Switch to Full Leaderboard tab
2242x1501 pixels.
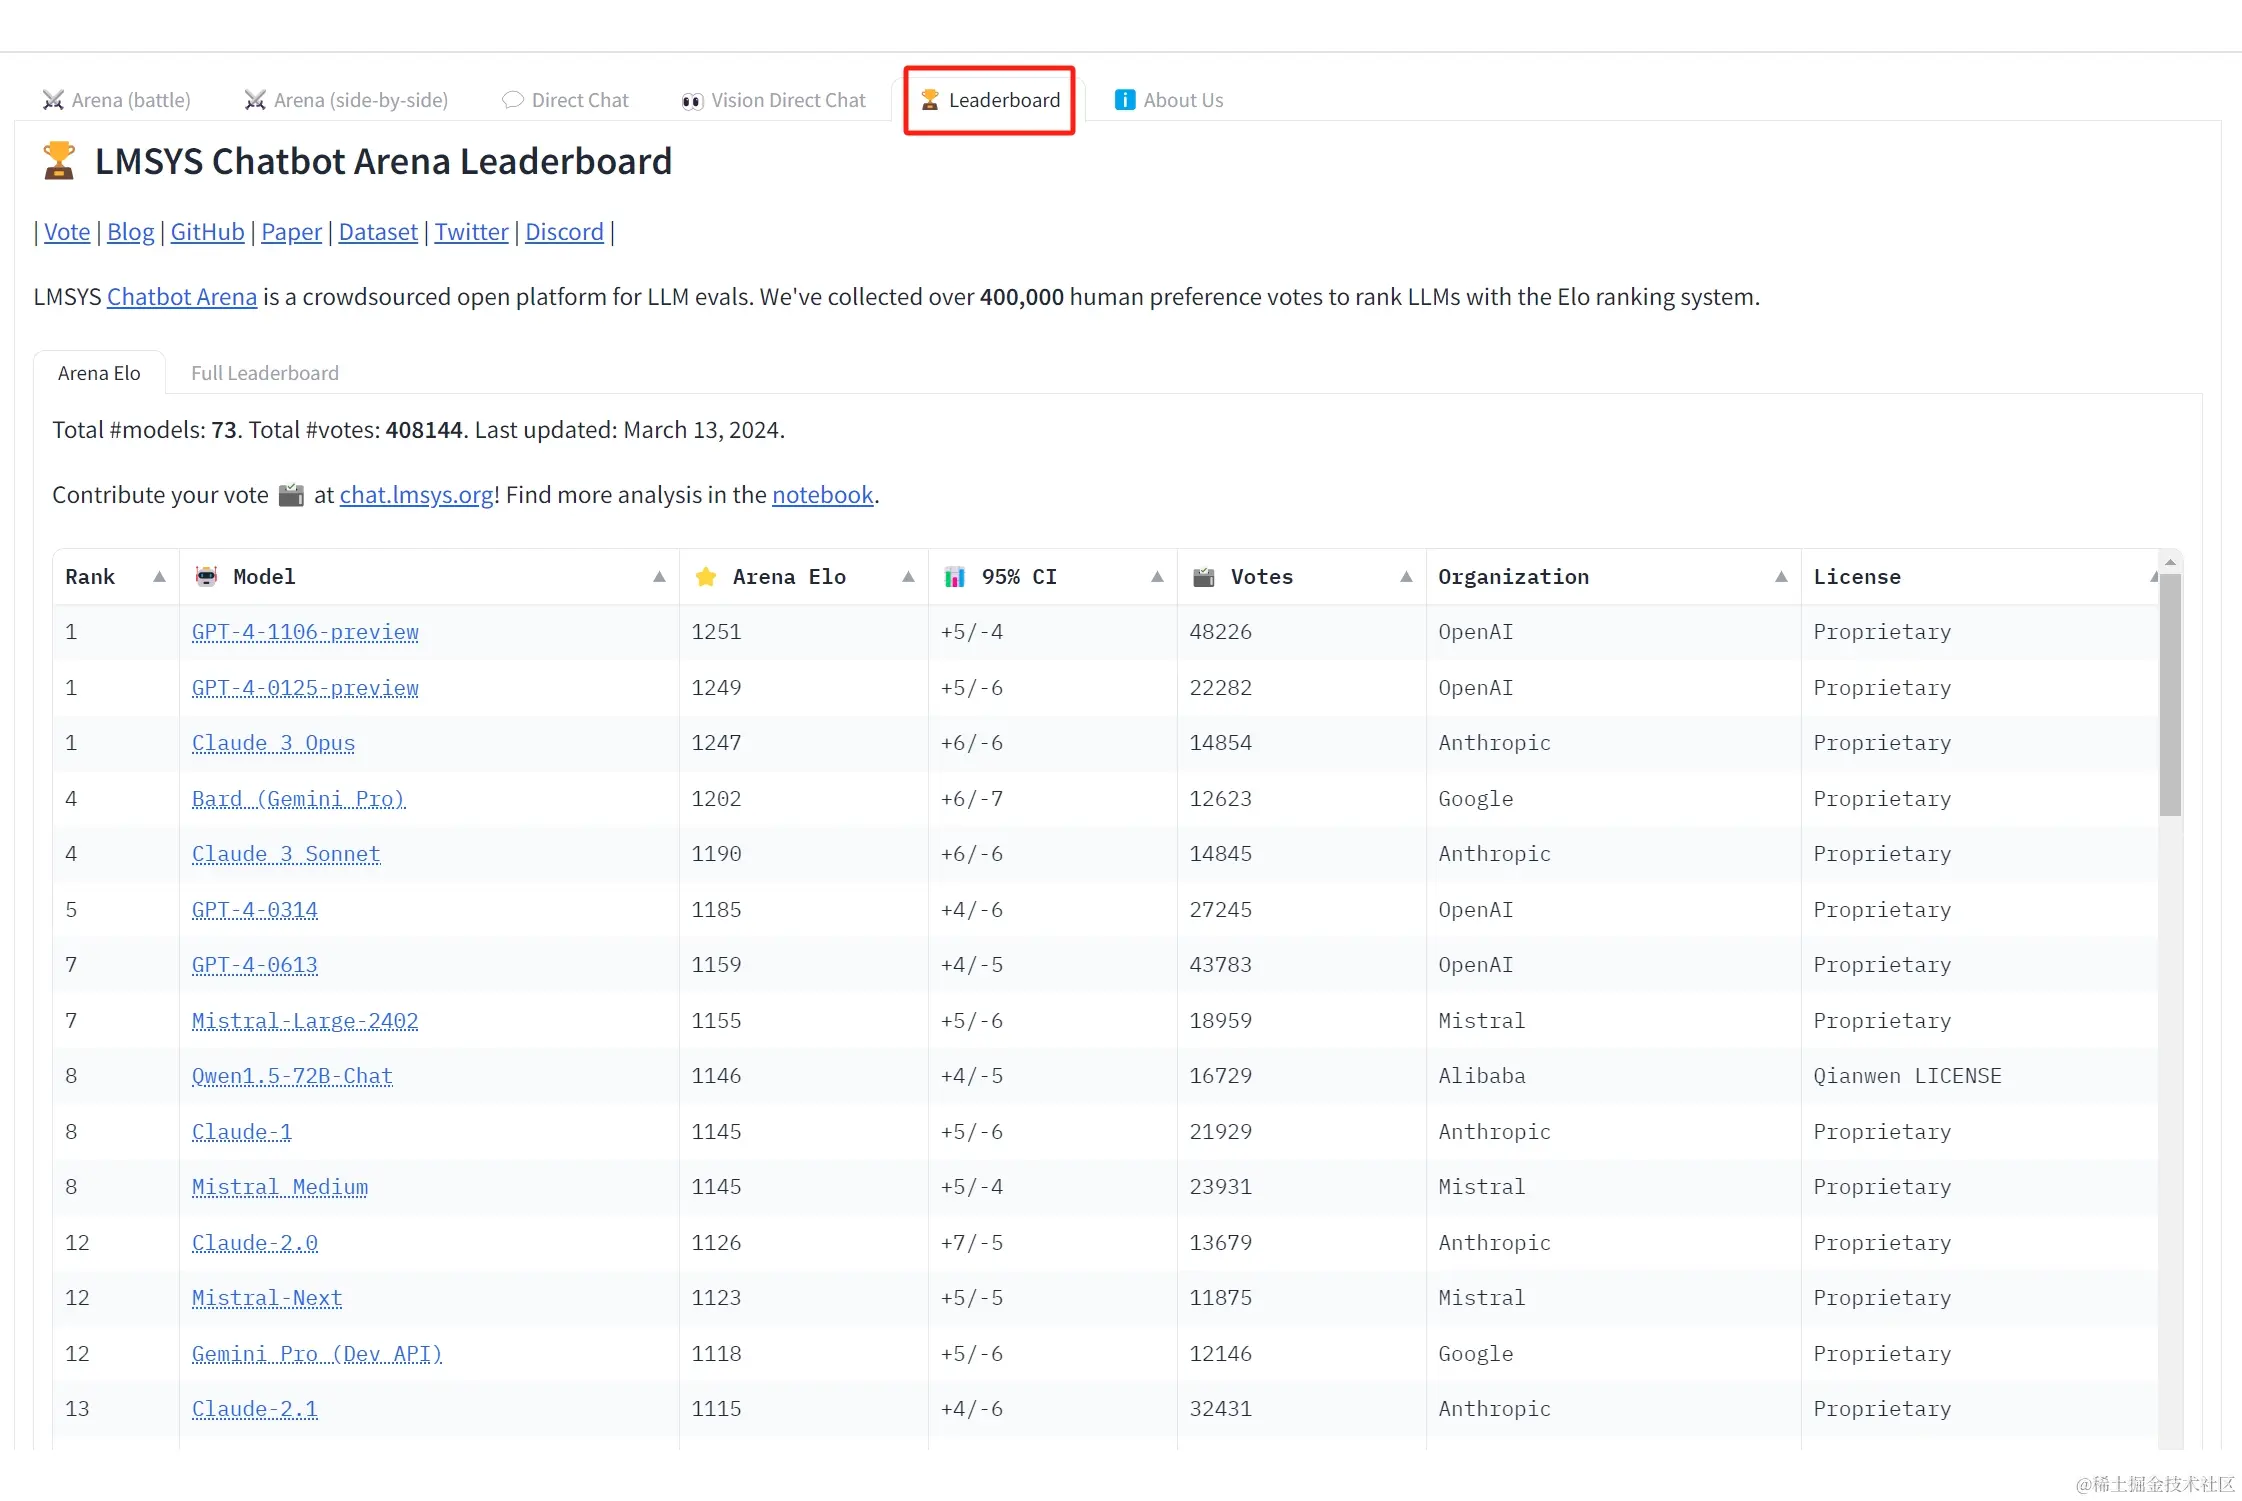(265, 373)
